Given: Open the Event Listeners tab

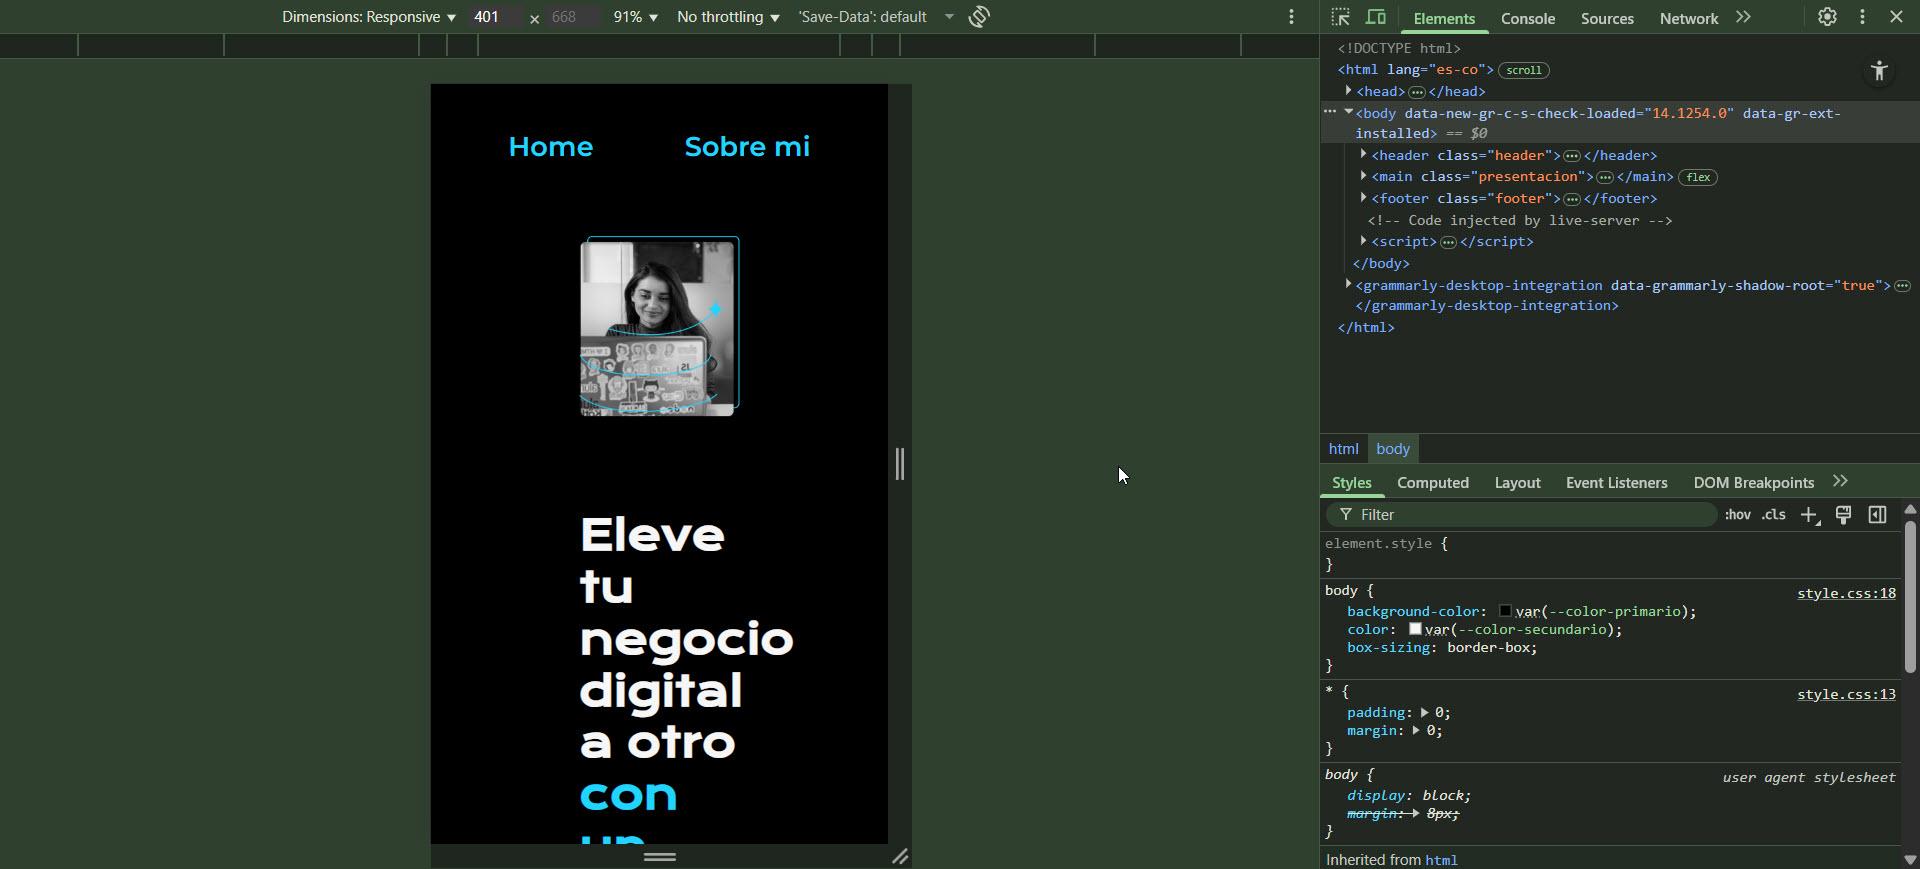Looking at the screenshot, I should click(x=1616, y=482).
